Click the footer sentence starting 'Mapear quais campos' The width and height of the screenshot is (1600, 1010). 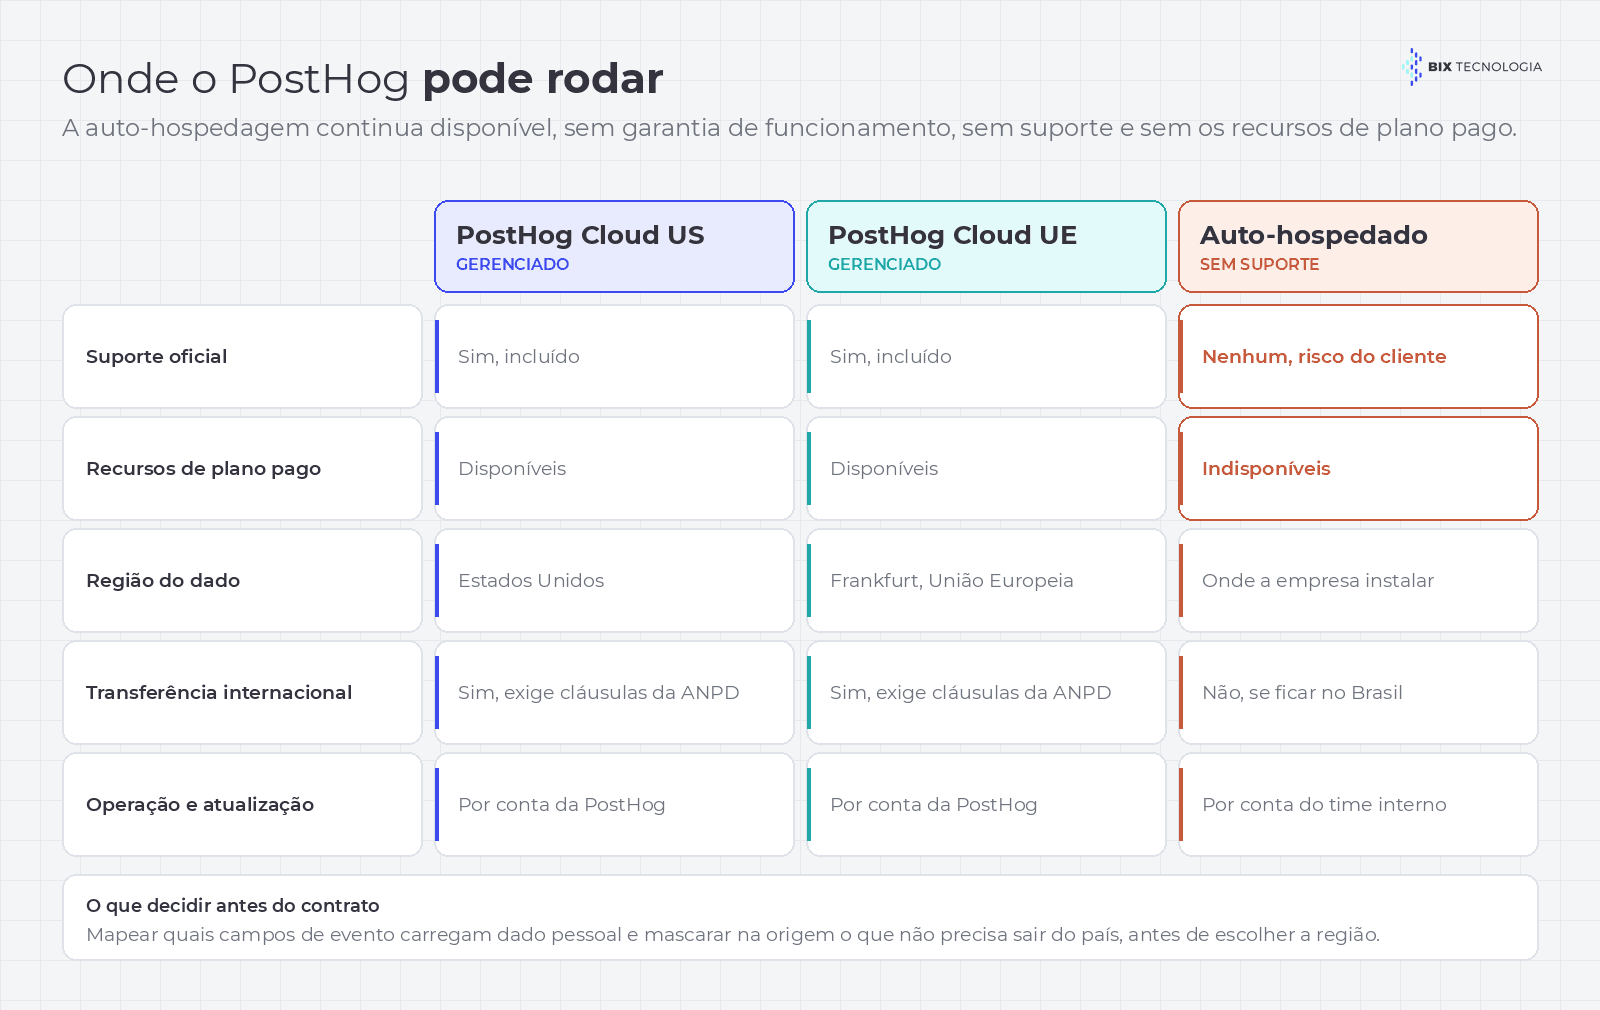(733, 934)
